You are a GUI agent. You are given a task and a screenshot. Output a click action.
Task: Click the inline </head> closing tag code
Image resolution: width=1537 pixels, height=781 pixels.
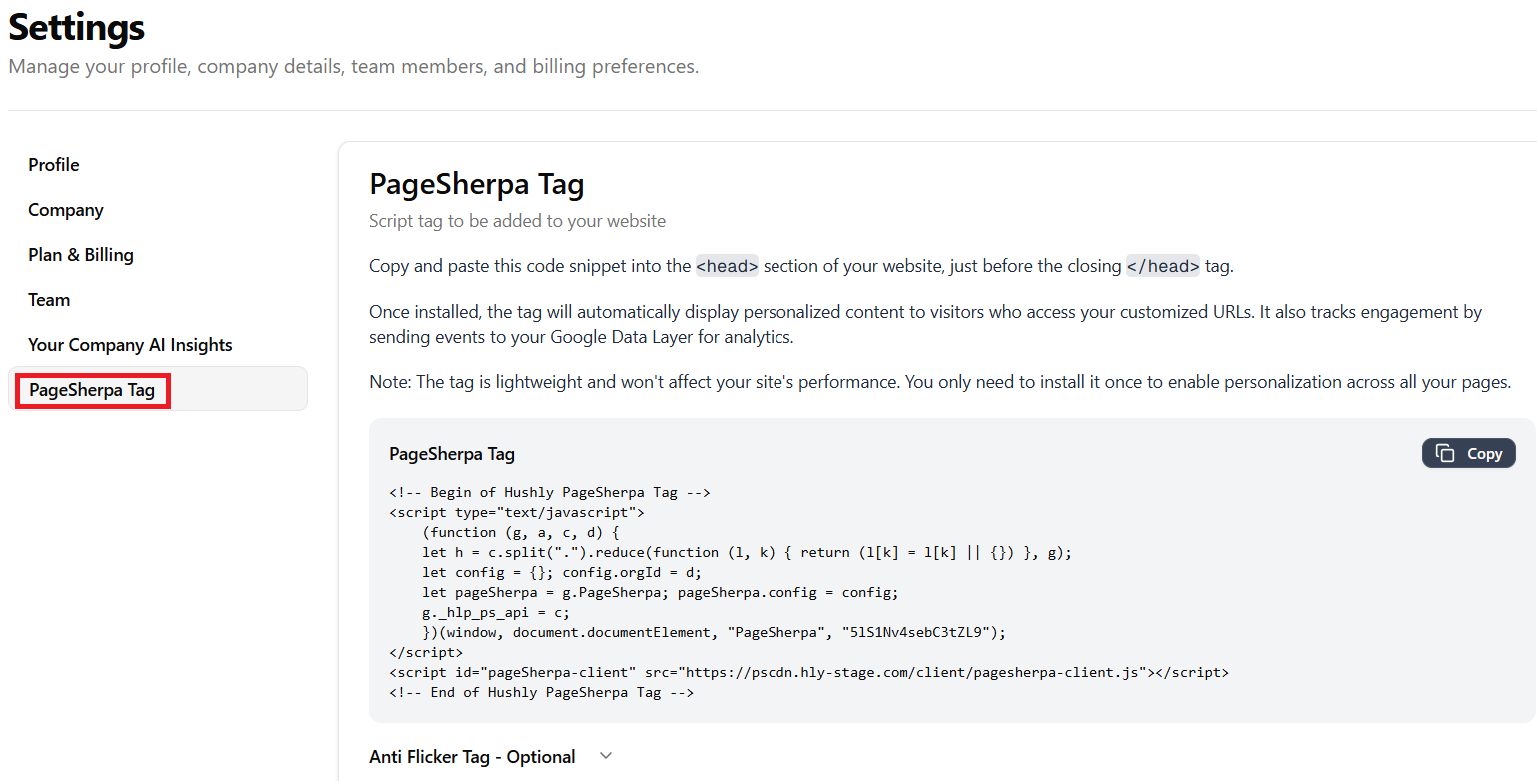[x=1163, y=266]
